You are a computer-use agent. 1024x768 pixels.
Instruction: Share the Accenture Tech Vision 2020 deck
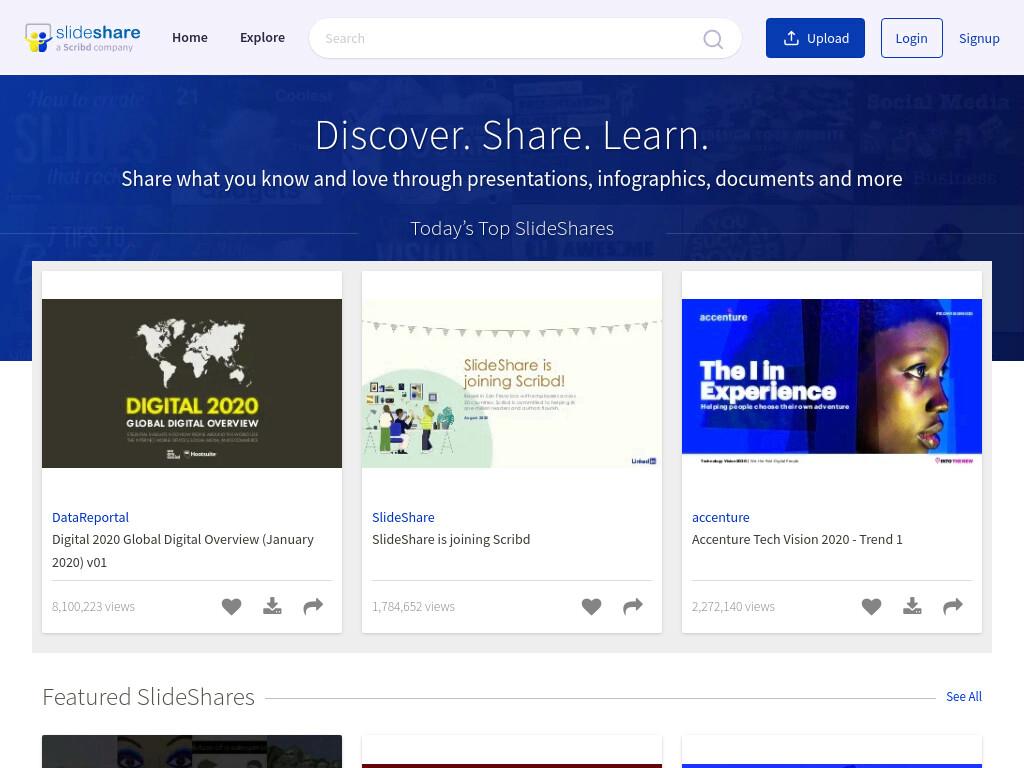point(953,607)
